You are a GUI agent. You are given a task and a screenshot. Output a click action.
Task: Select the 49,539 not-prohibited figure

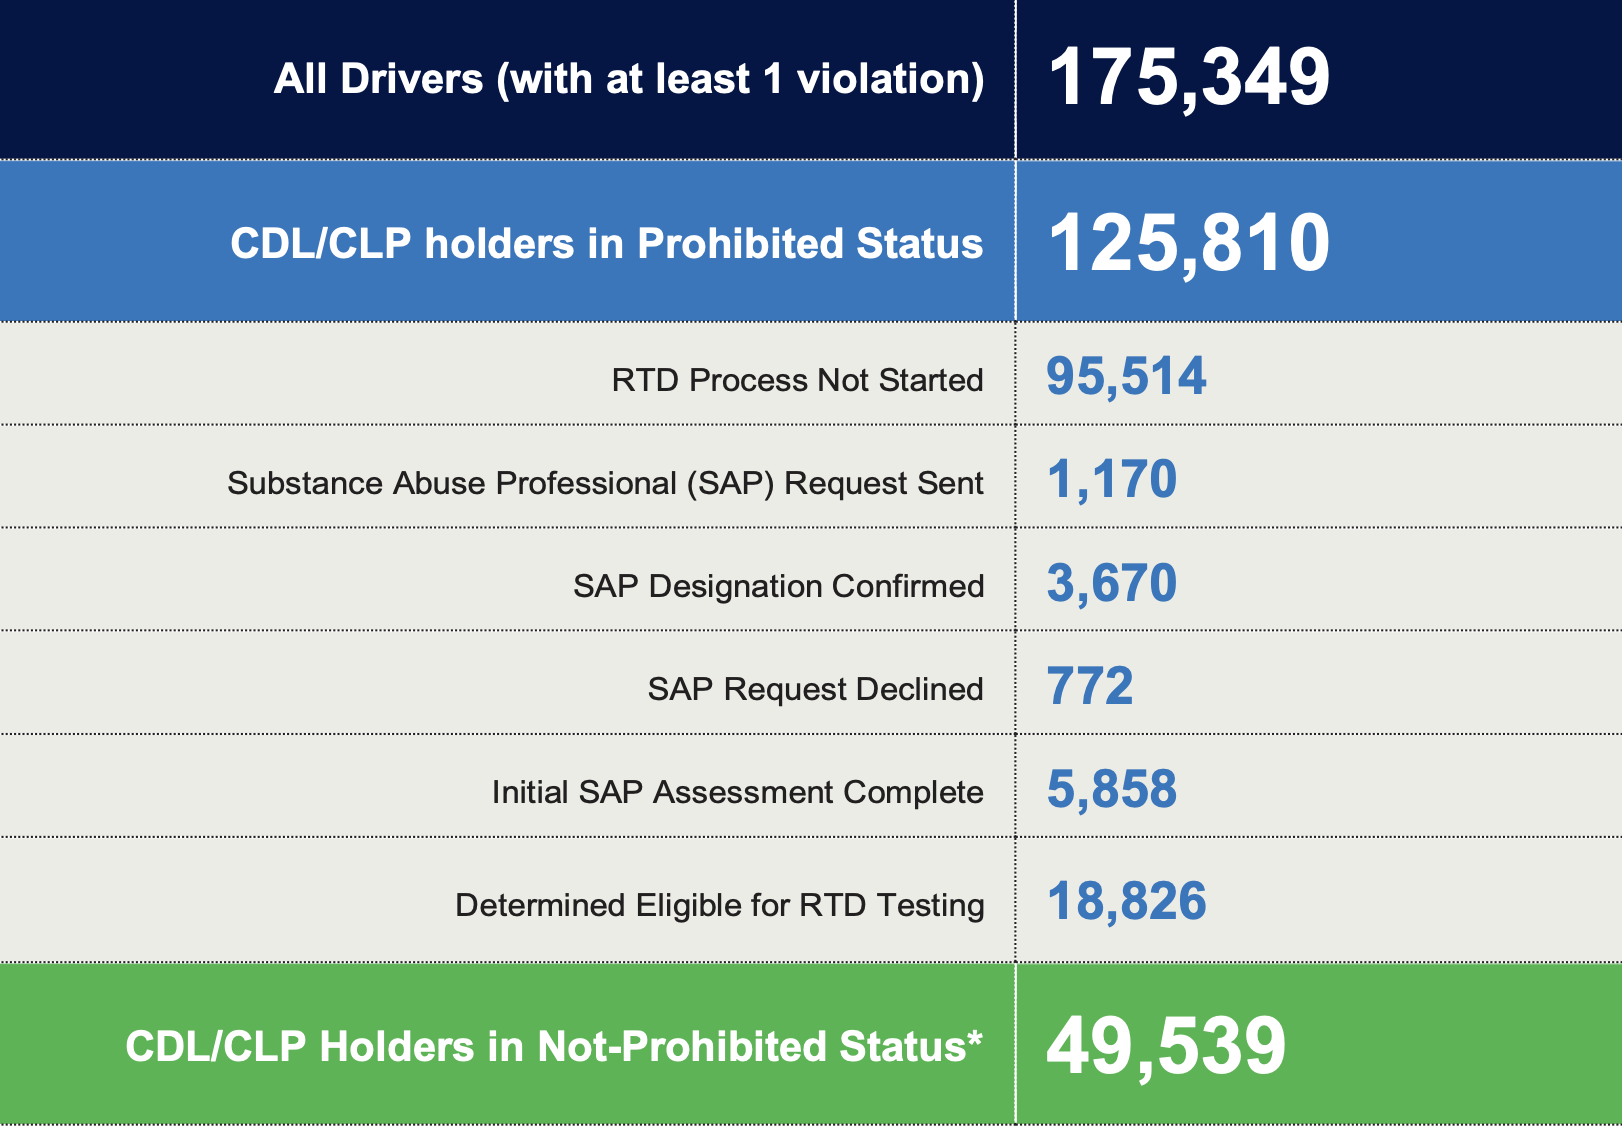pos(1165,1047)
